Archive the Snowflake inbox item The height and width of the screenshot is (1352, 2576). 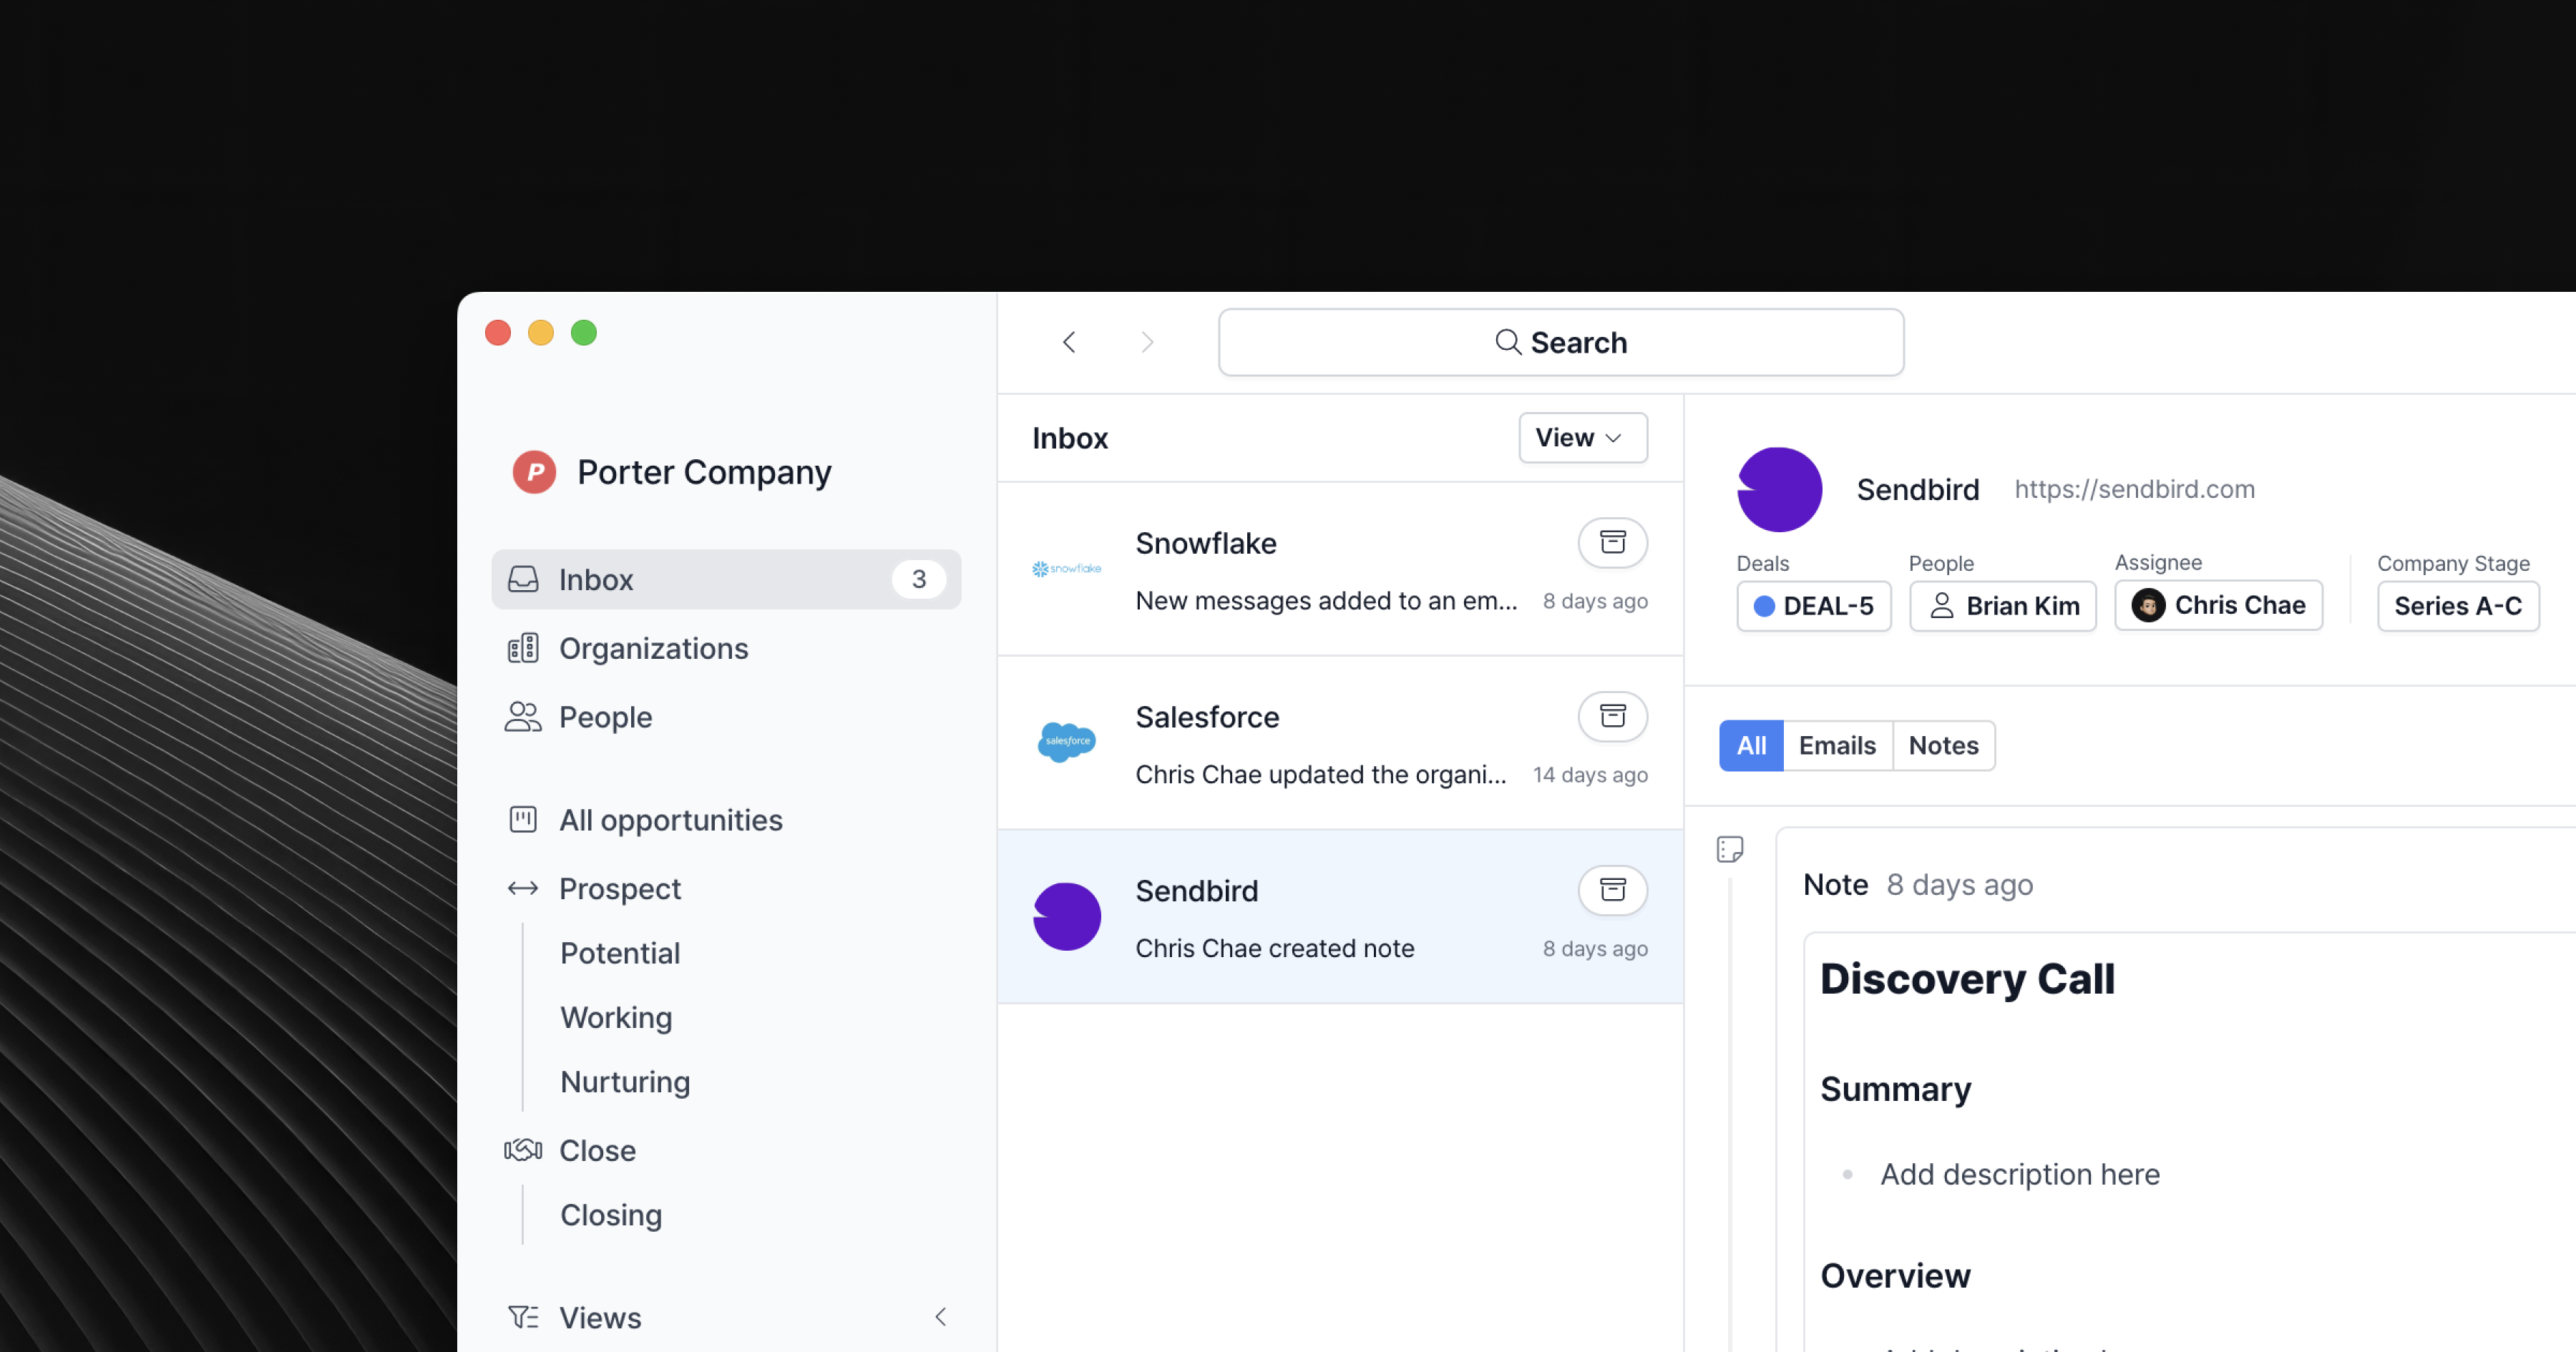click(x=1612, y=542)
